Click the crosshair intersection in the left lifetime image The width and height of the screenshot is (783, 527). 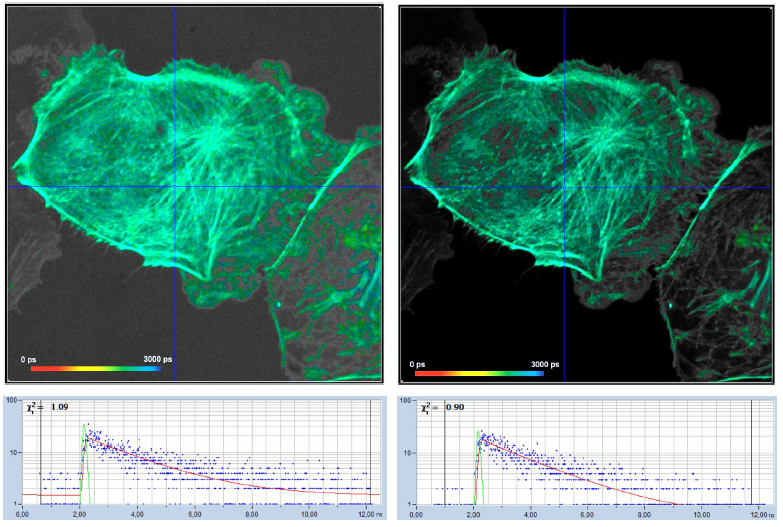(x=175, y=187)
